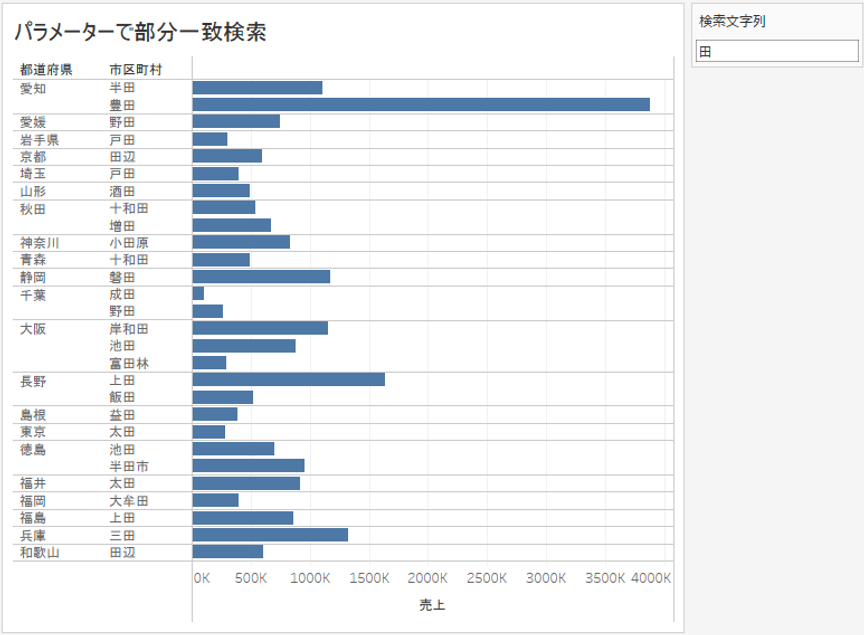Click the 増田 city label
Viewport: 864px width, 635px height.
tap(122, 226)
